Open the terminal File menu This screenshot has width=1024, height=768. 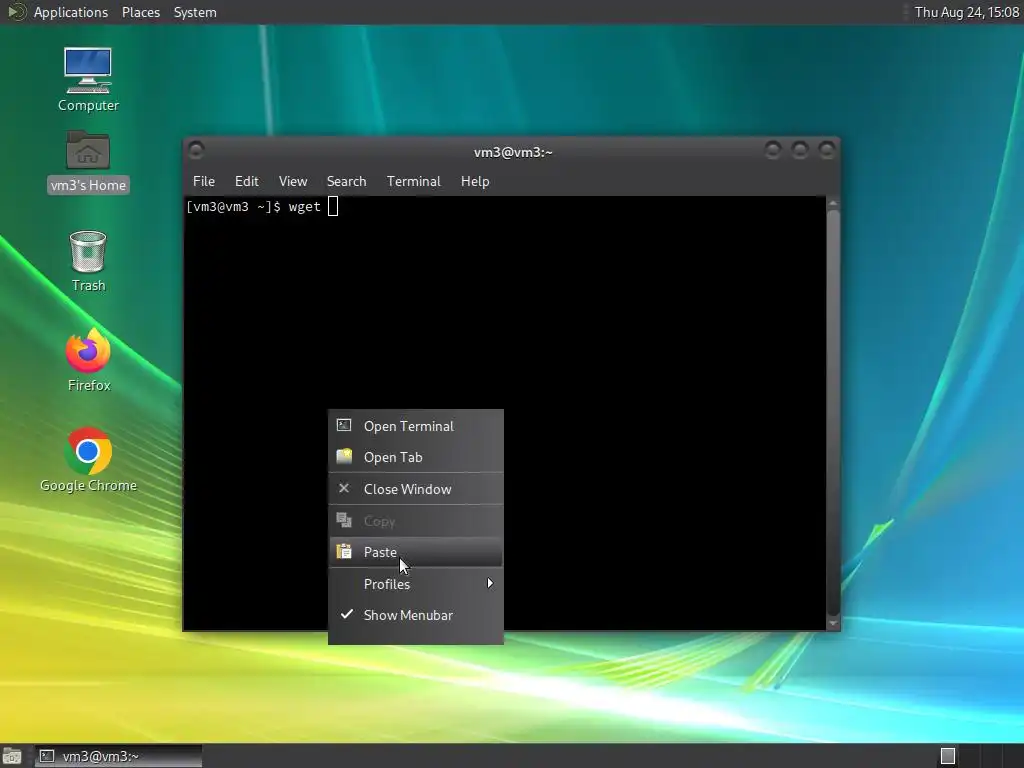204,181
